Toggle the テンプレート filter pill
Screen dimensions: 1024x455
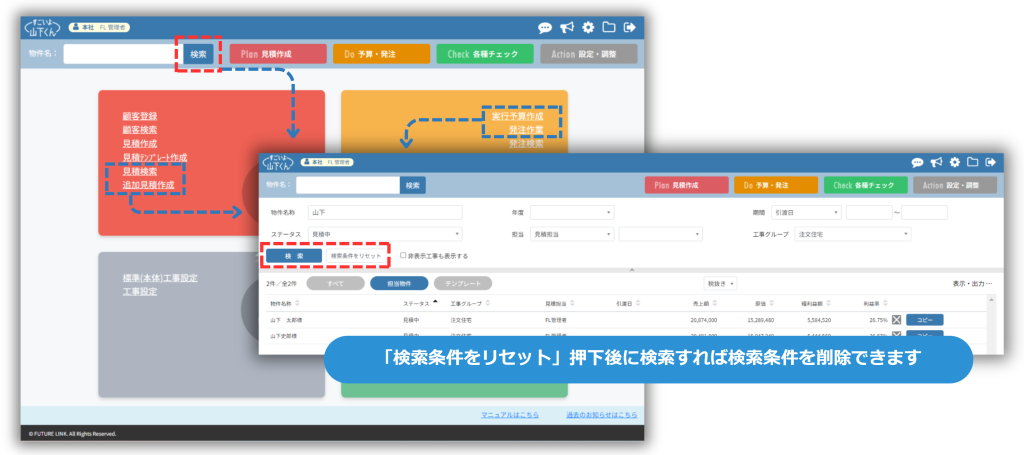pyautogui.click(x=463, y=284)
